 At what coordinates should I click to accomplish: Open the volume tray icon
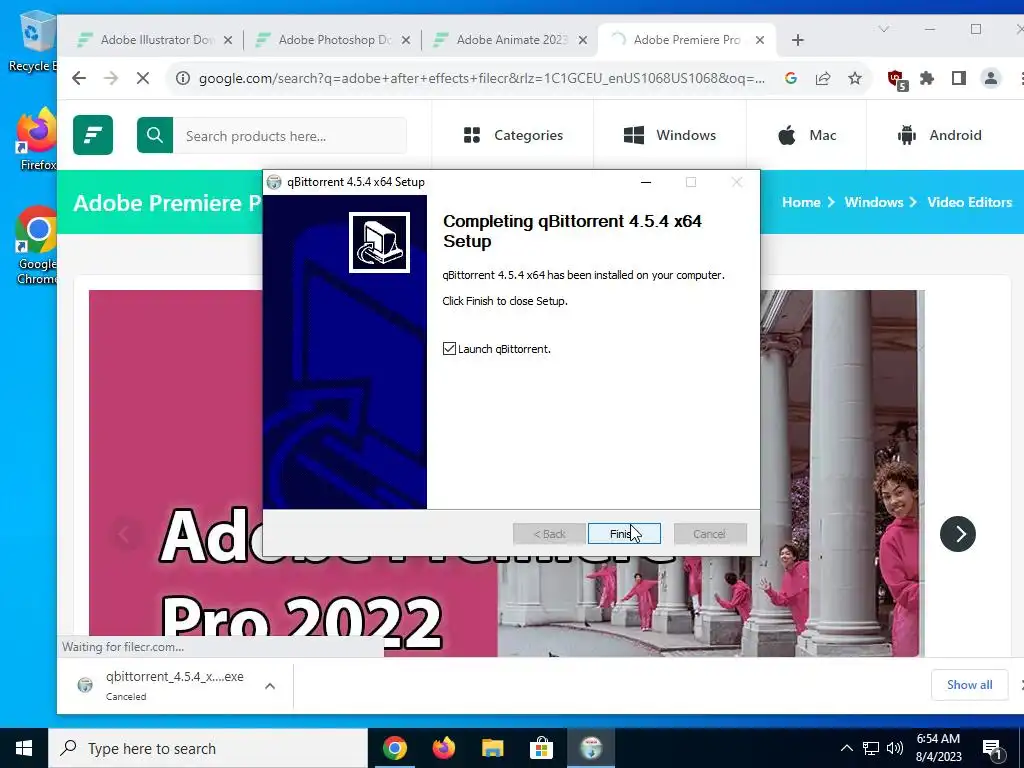pyautogui.click(x=895, y=748)
